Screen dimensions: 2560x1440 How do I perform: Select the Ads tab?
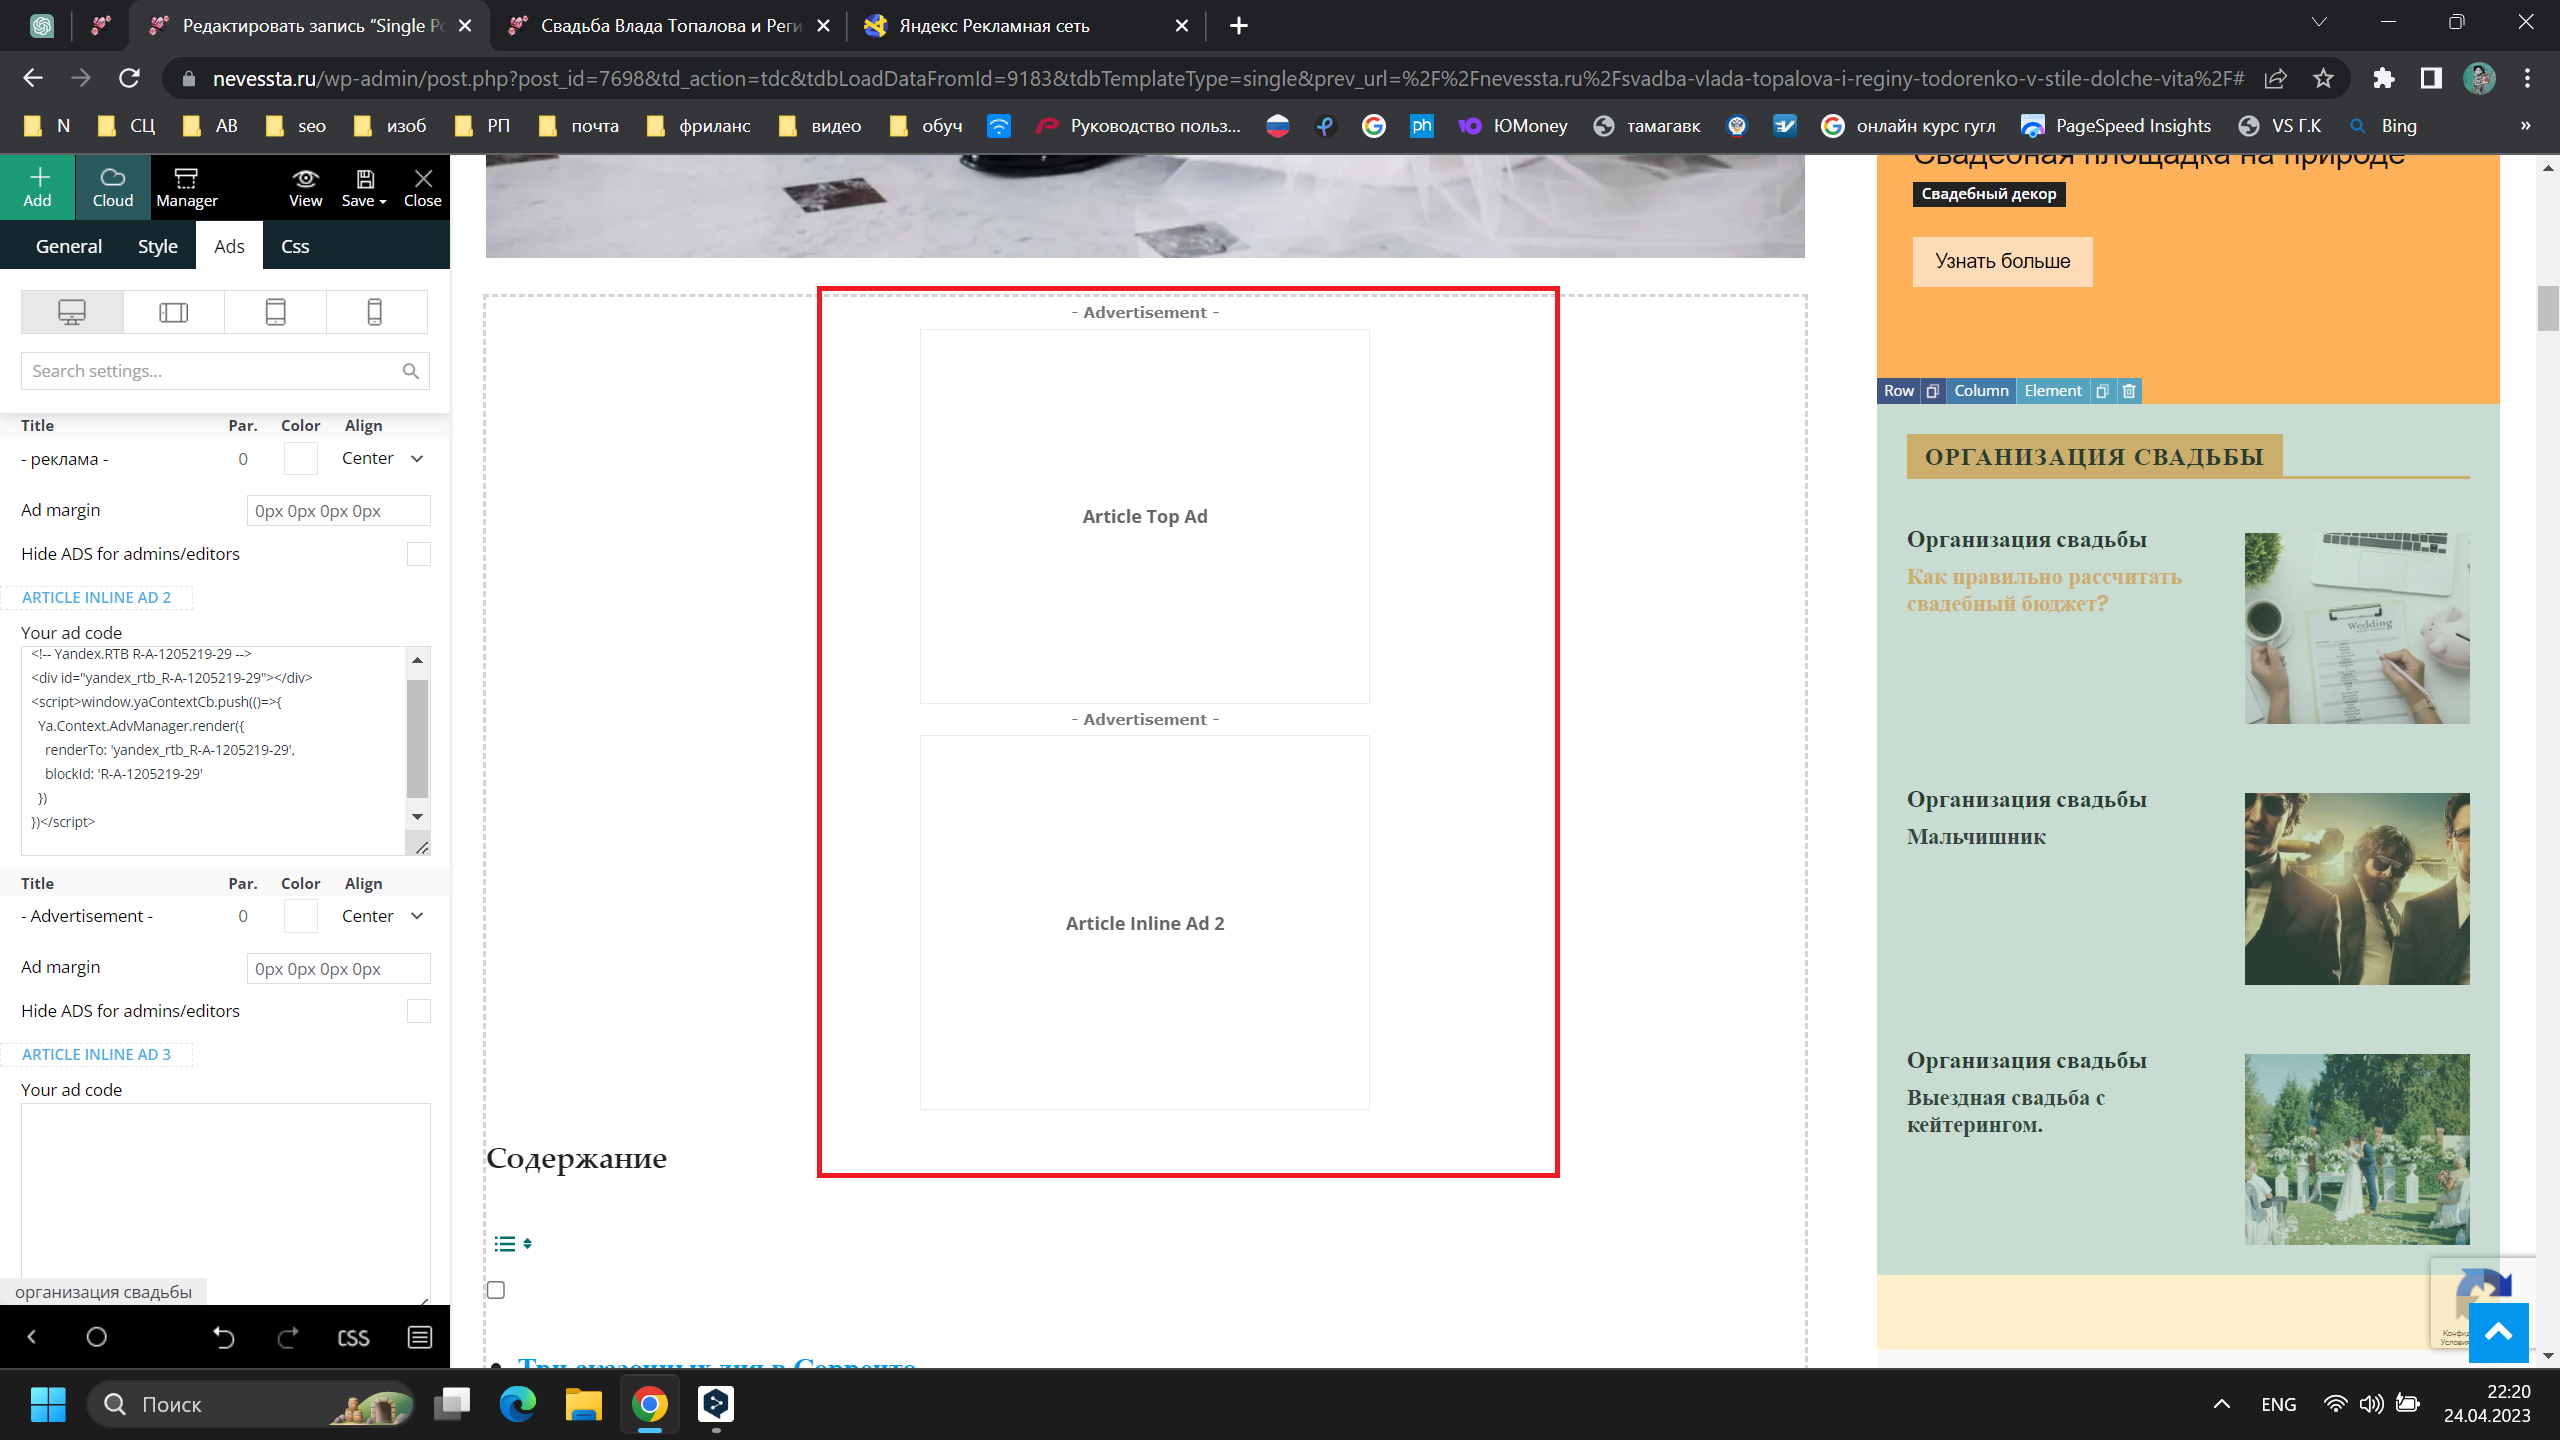point(229,246)
